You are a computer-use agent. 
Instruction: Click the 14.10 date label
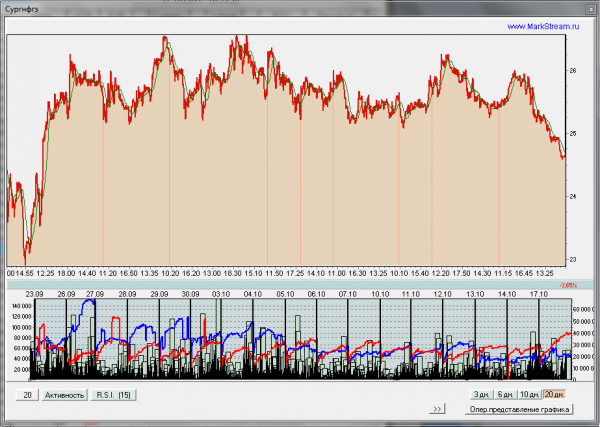507,294
